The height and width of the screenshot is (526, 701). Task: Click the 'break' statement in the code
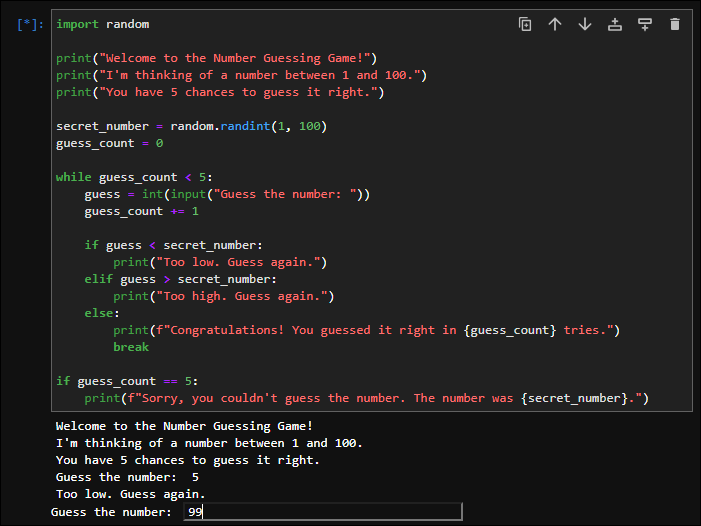(x=131, y=347)
